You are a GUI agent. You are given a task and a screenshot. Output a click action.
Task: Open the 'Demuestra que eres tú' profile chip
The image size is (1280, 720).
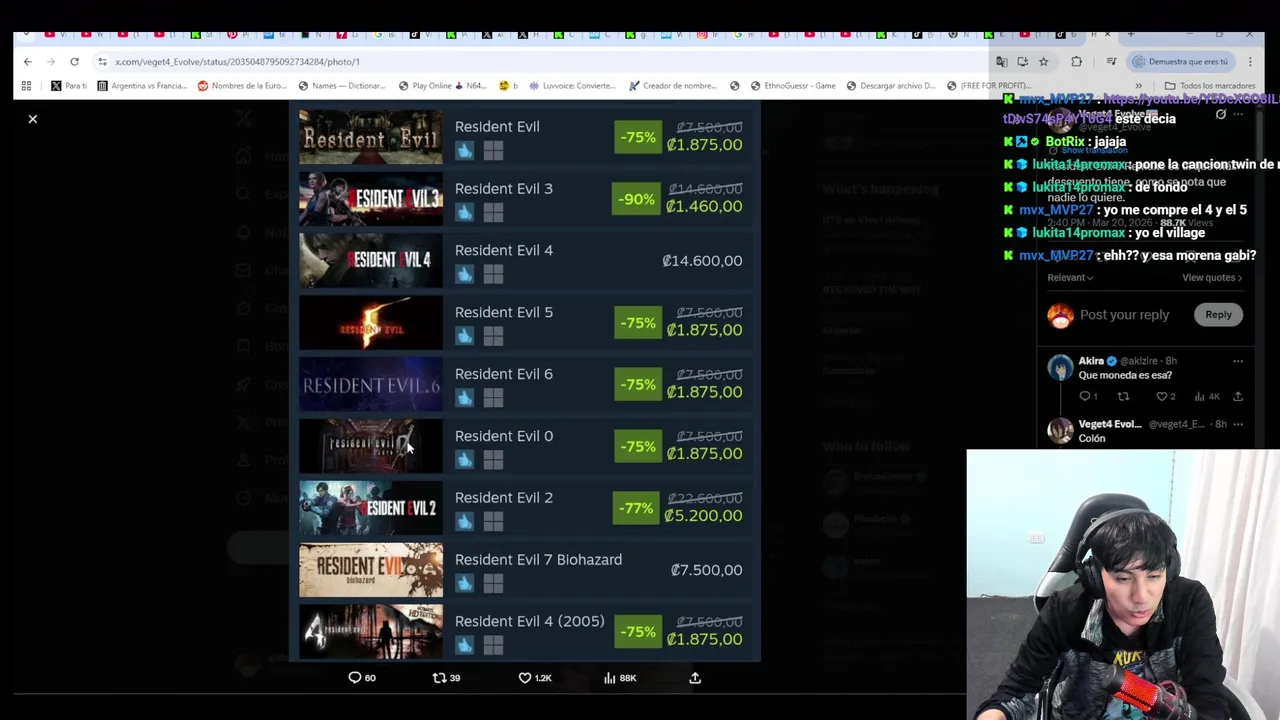pyautogui.click(x=1180, y=62)
